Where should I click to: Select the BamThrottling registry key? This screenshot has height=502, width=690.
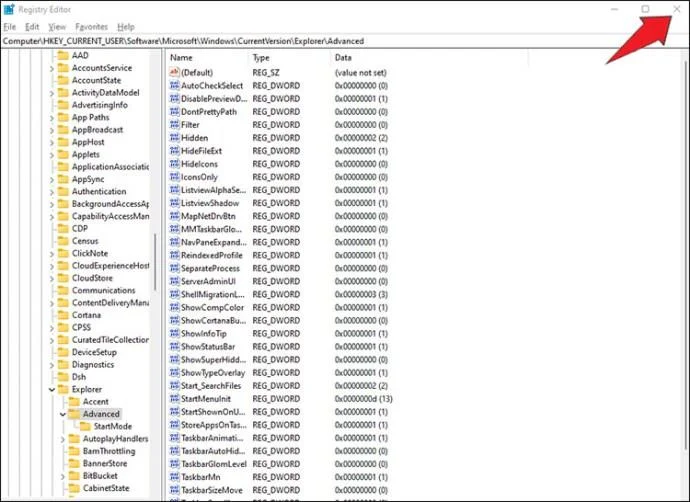click(x=109, y=451)
